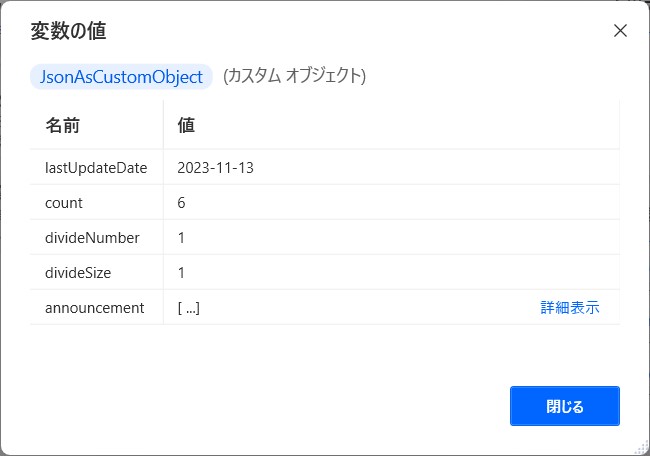Click the 名前 column header
The image size is (650, 456).
click(x=63, y=125)
